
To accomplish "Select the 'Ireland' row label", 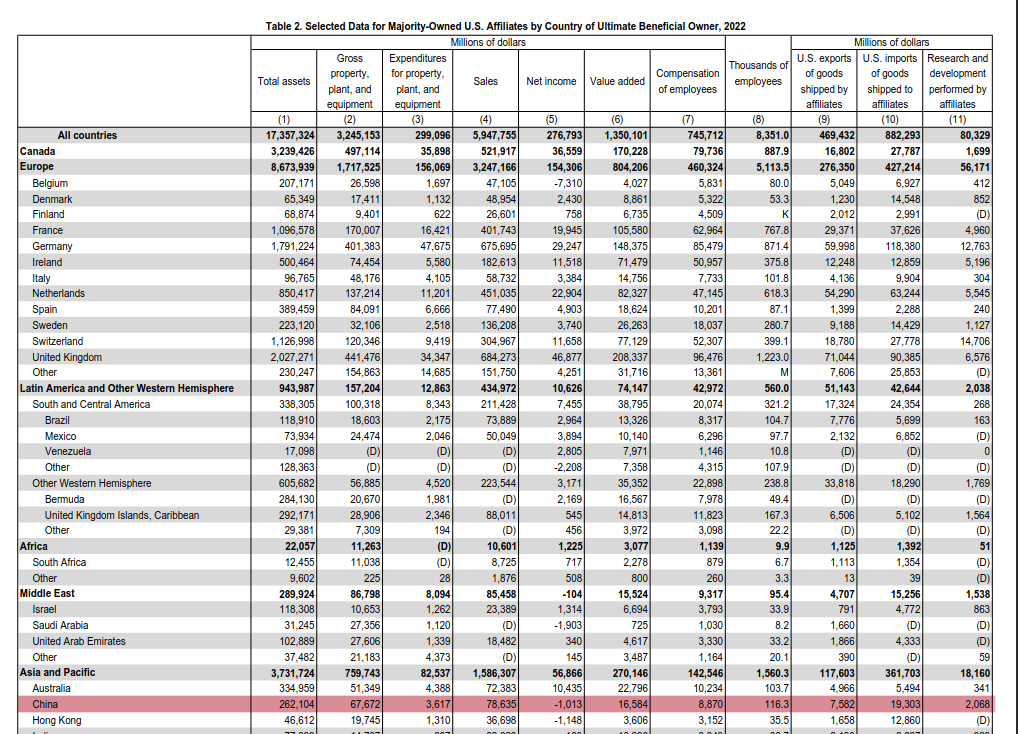I will (47, 262).
